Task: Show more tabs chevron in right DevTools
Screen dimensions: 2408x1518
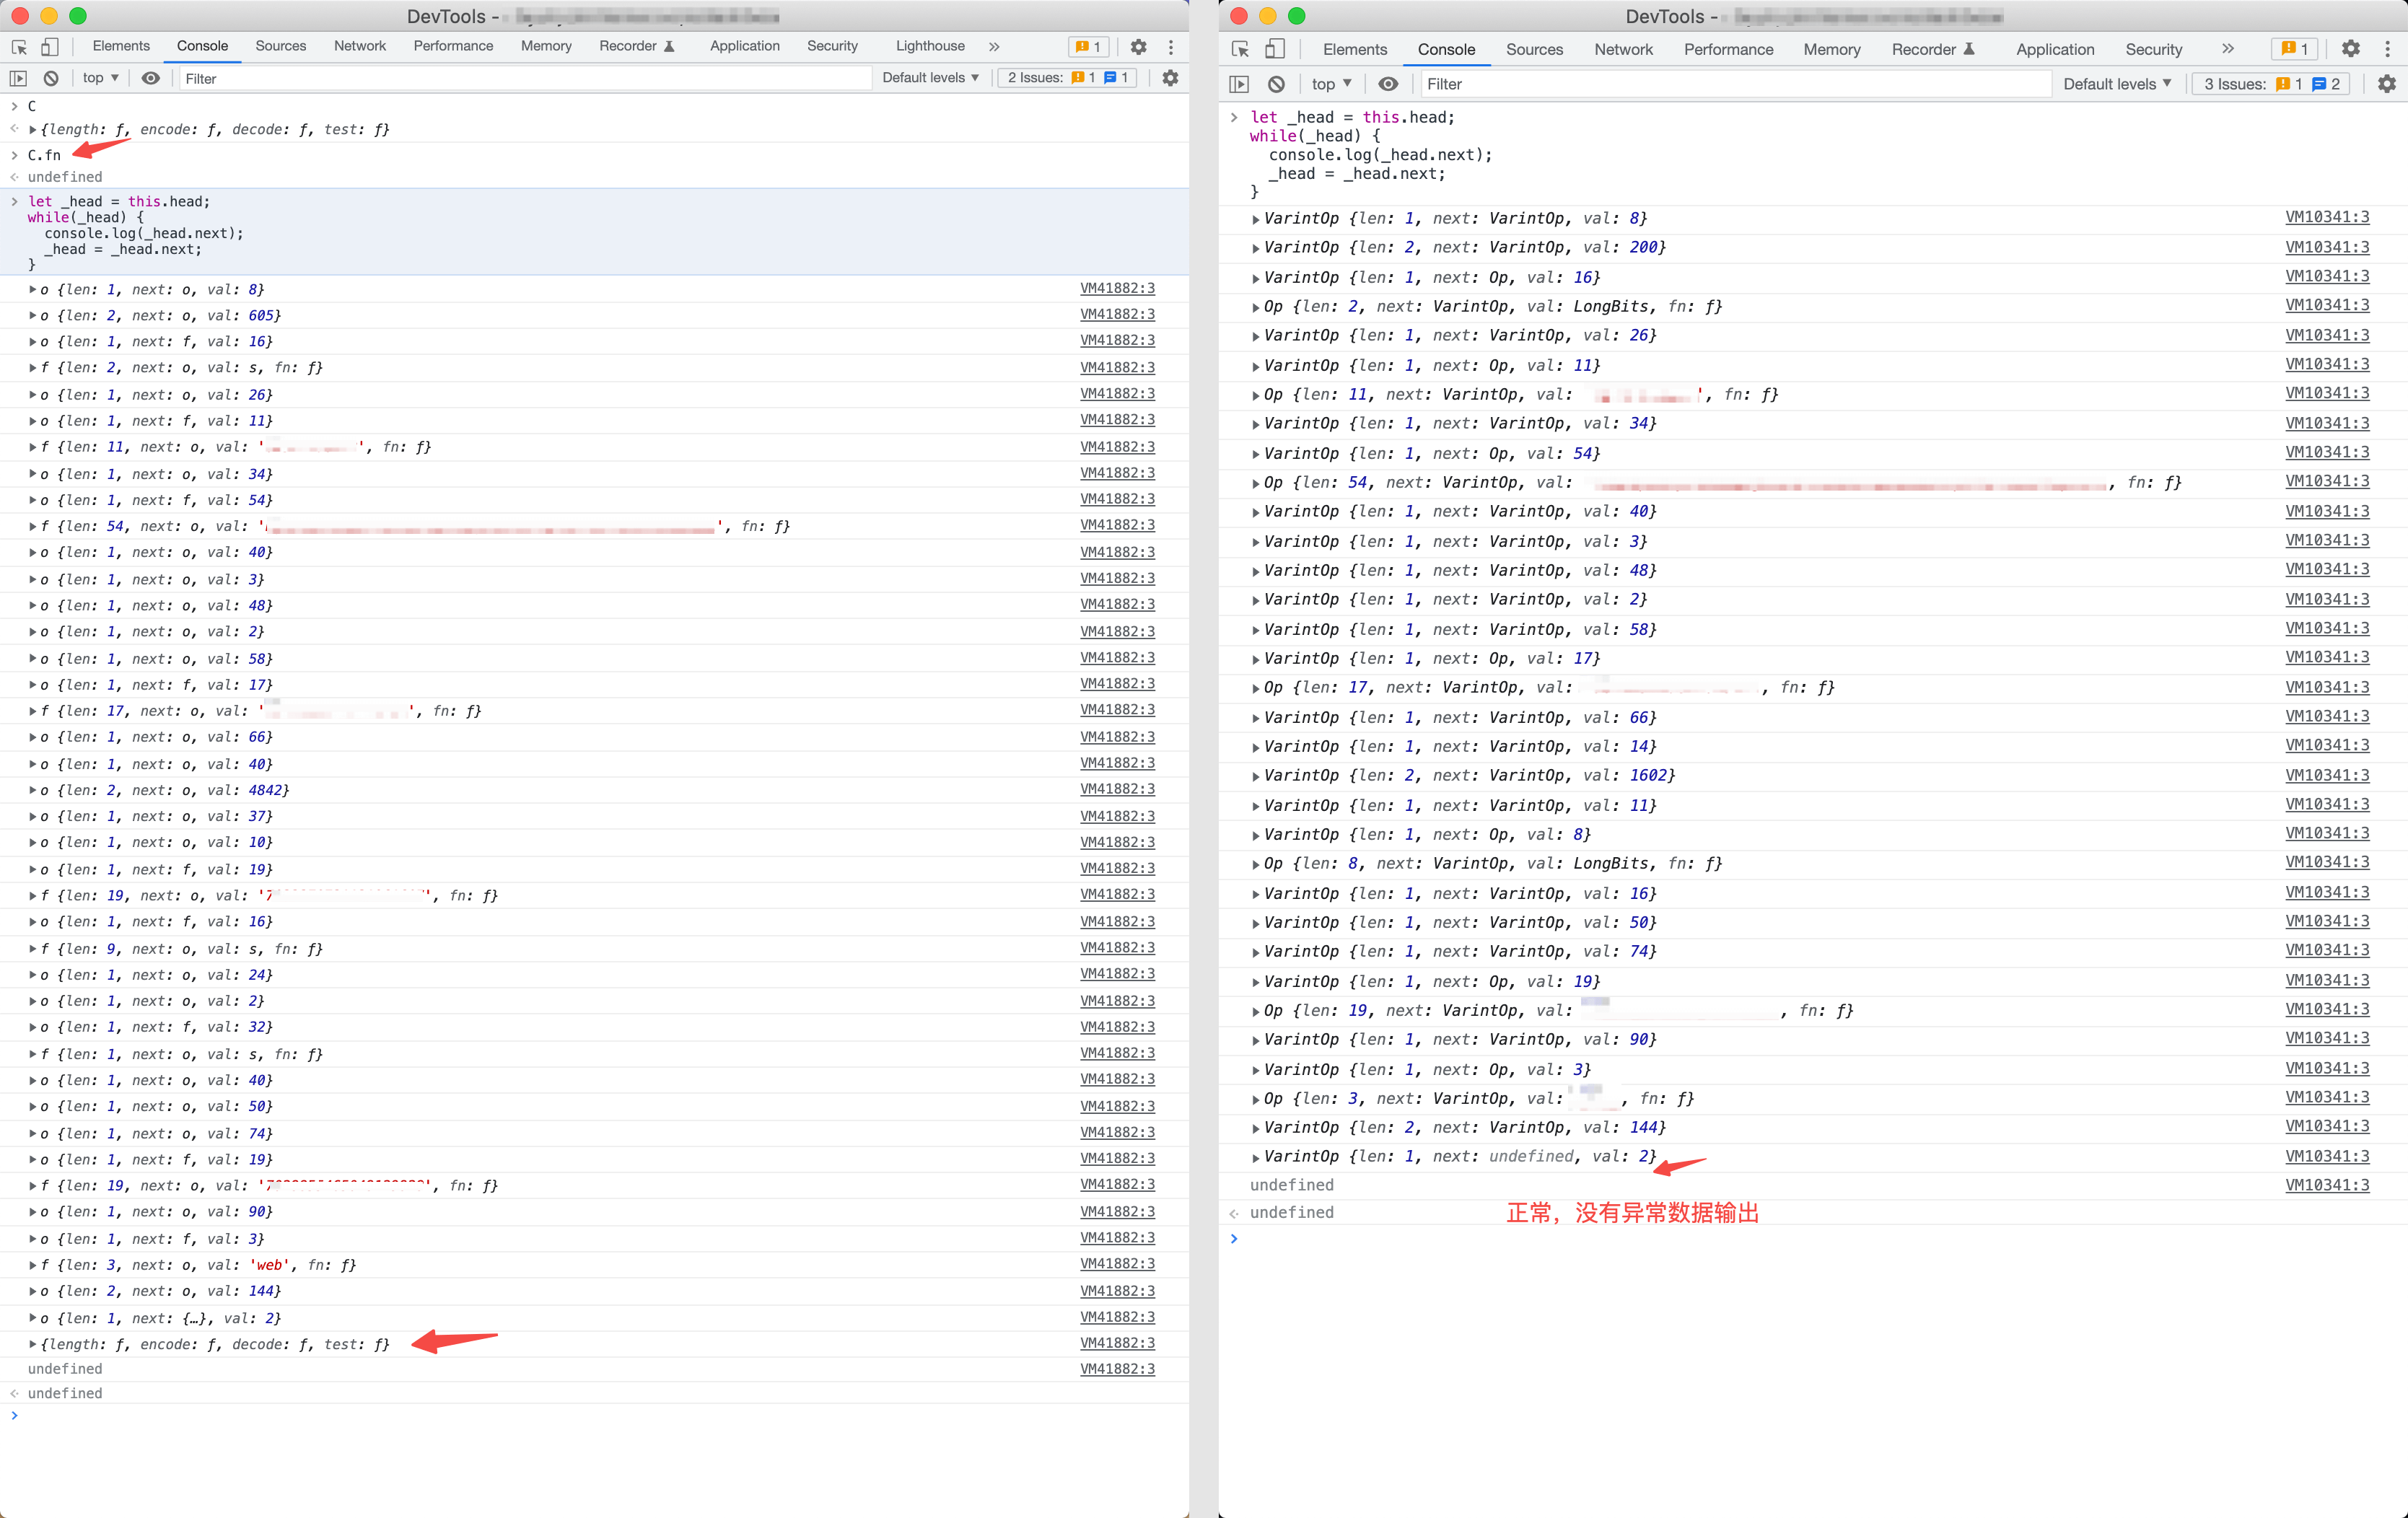Action: (x=2228, y=49)
